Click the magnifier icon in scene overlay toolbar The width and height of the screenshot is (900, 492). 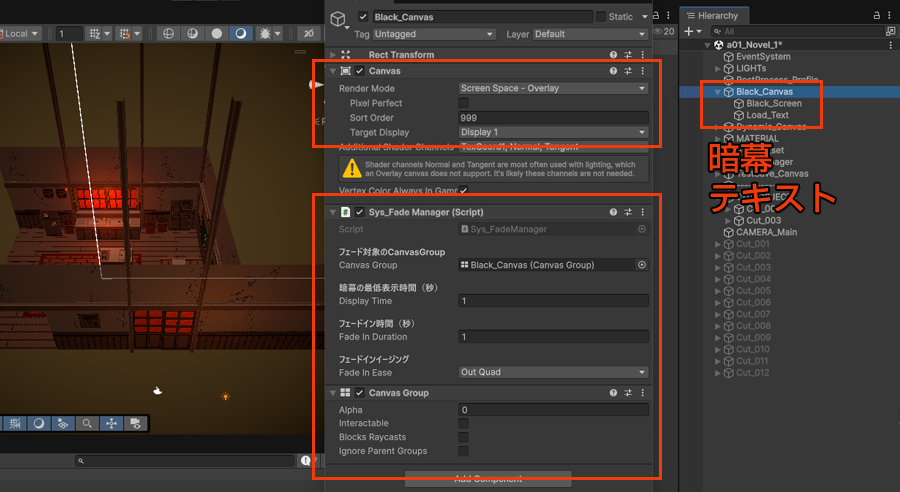click(88, 423)
